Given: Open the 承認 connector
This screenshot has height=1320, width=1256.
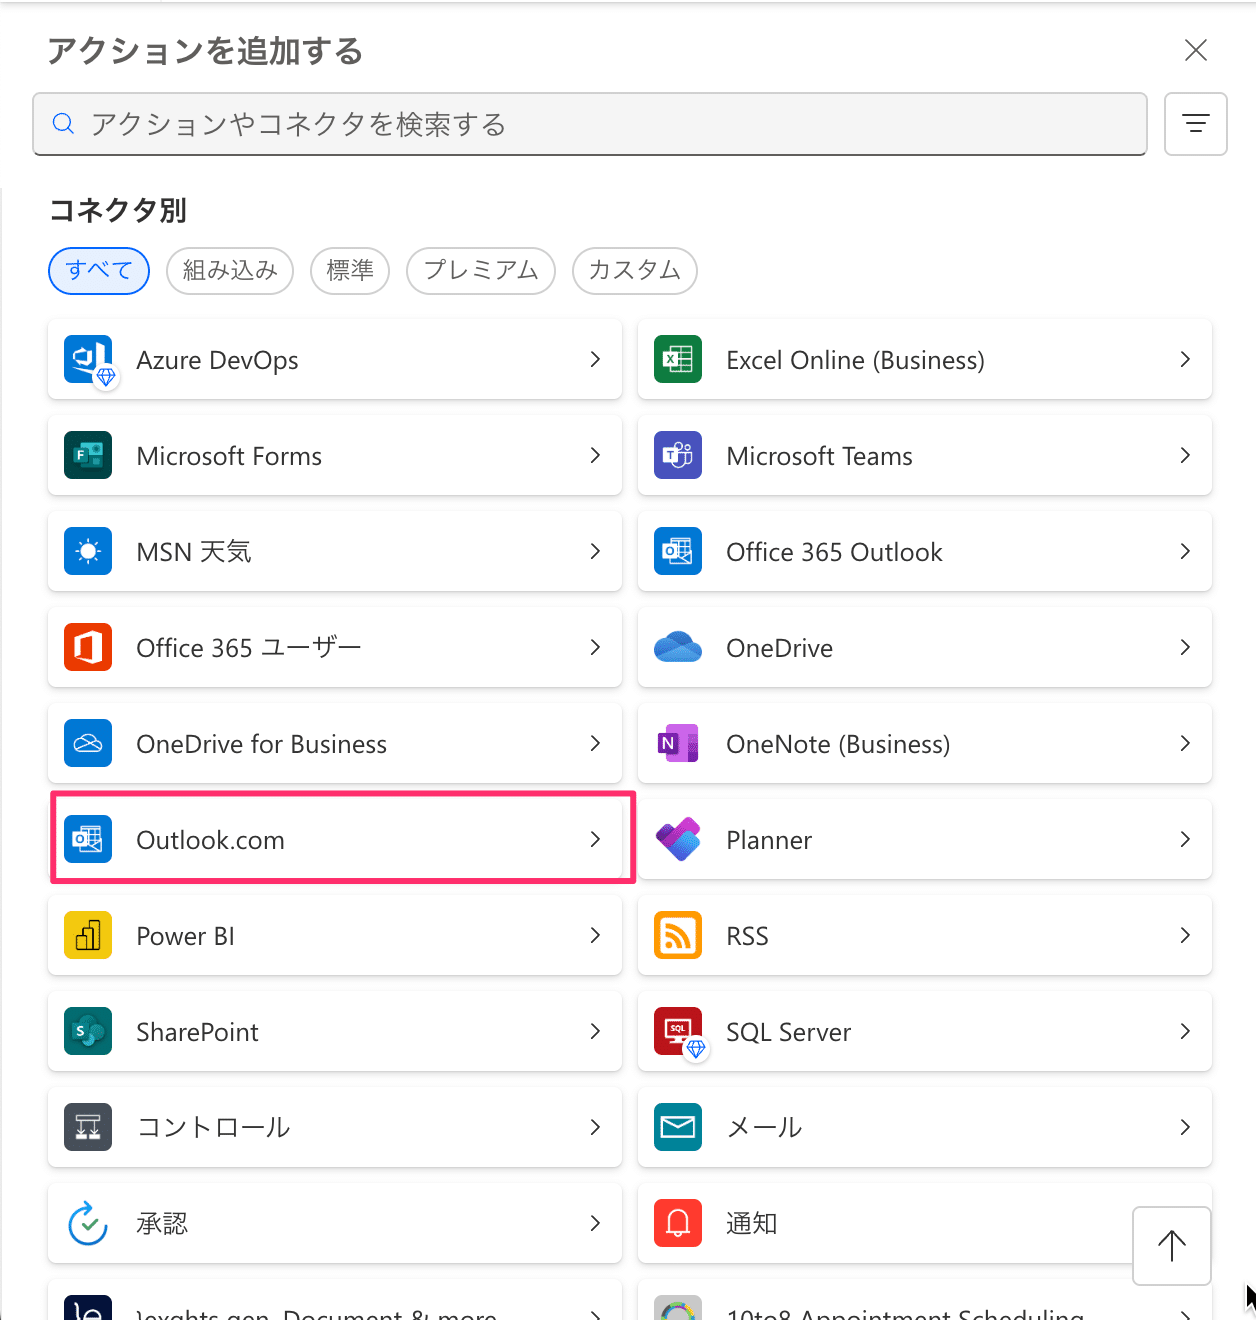Looking at the screenshot, I should click(335, 1224).
